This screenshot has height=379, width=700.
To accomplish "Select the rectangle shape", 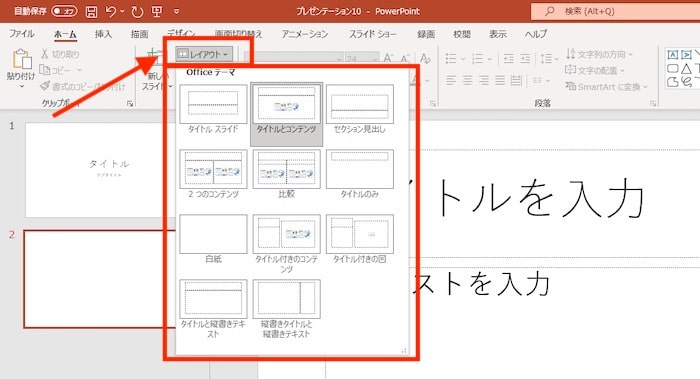I will coord(672,68).
